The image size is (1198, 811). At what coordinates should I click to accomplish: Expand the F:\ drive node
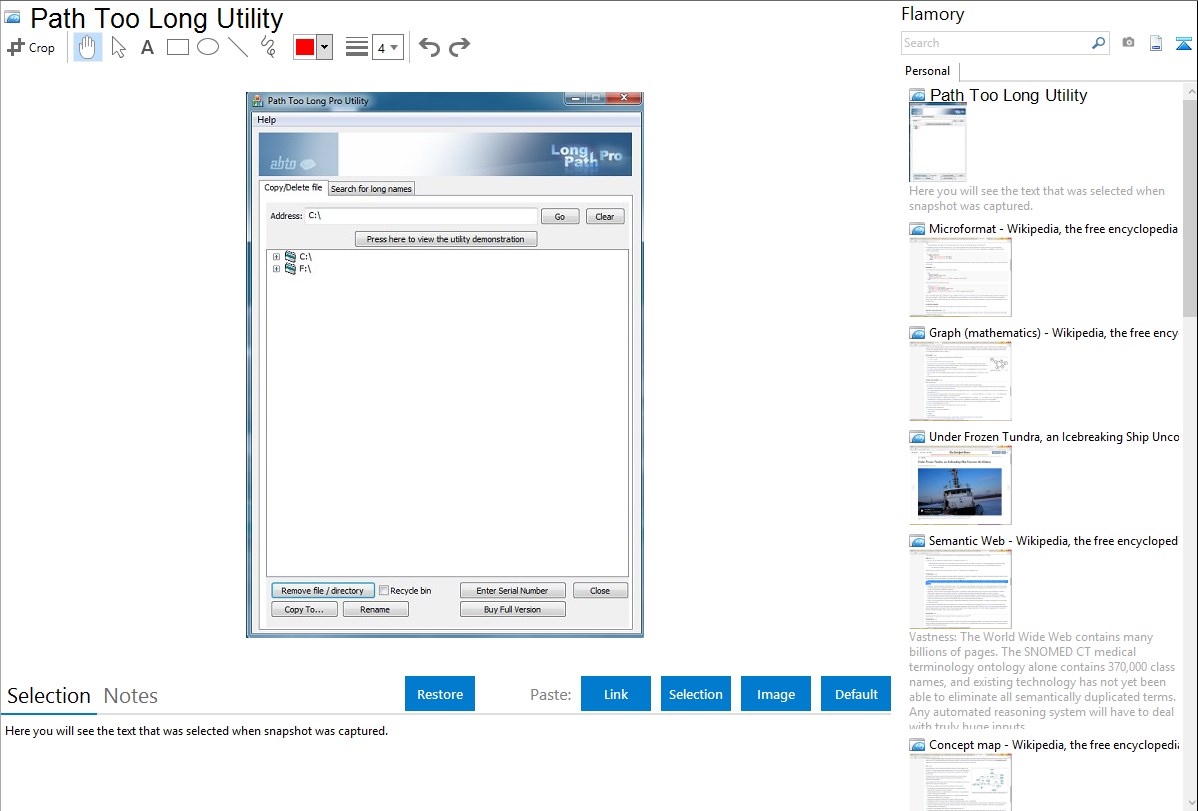[x=277, y=269]
